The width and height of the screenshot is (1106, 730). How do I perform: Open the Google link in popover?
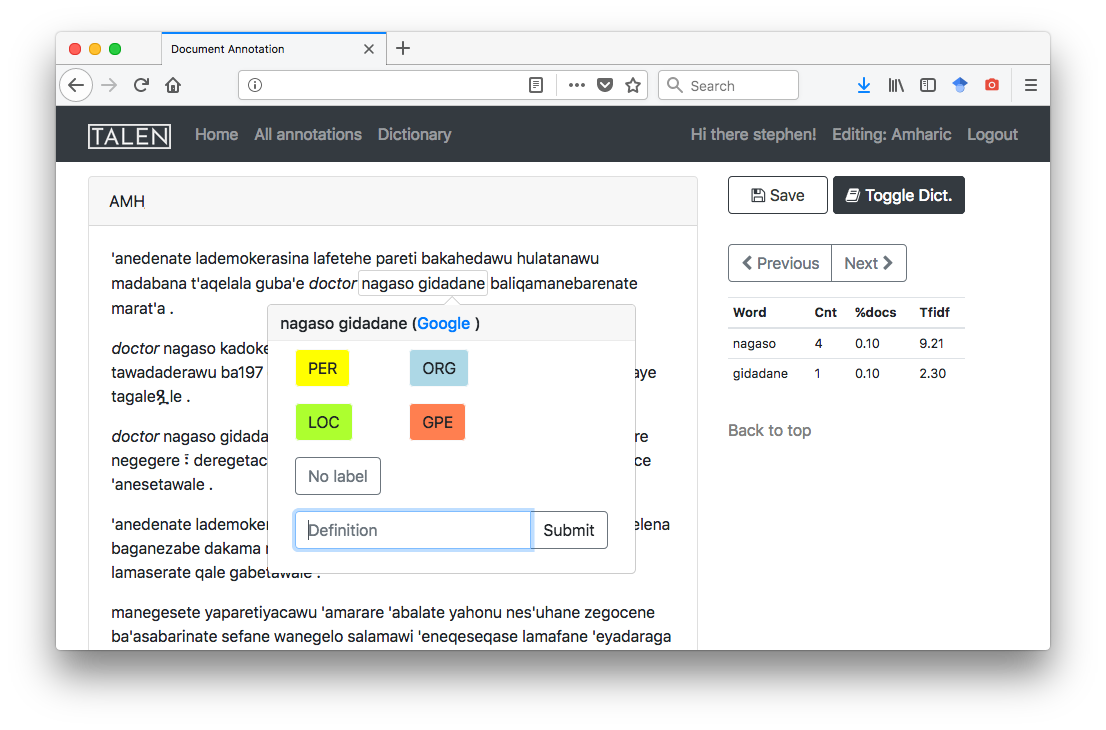tap(444, 323)
